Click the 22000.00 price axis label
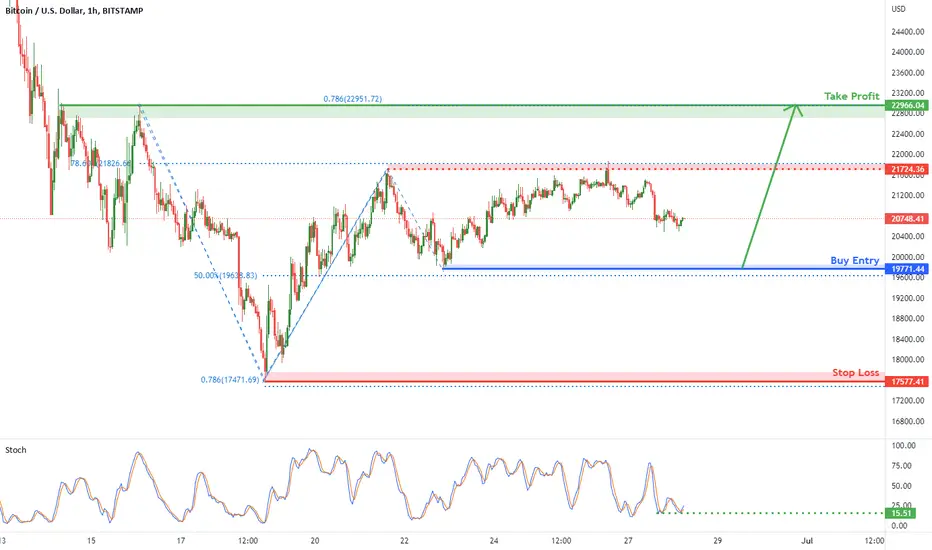 click(x=908, y=155)
